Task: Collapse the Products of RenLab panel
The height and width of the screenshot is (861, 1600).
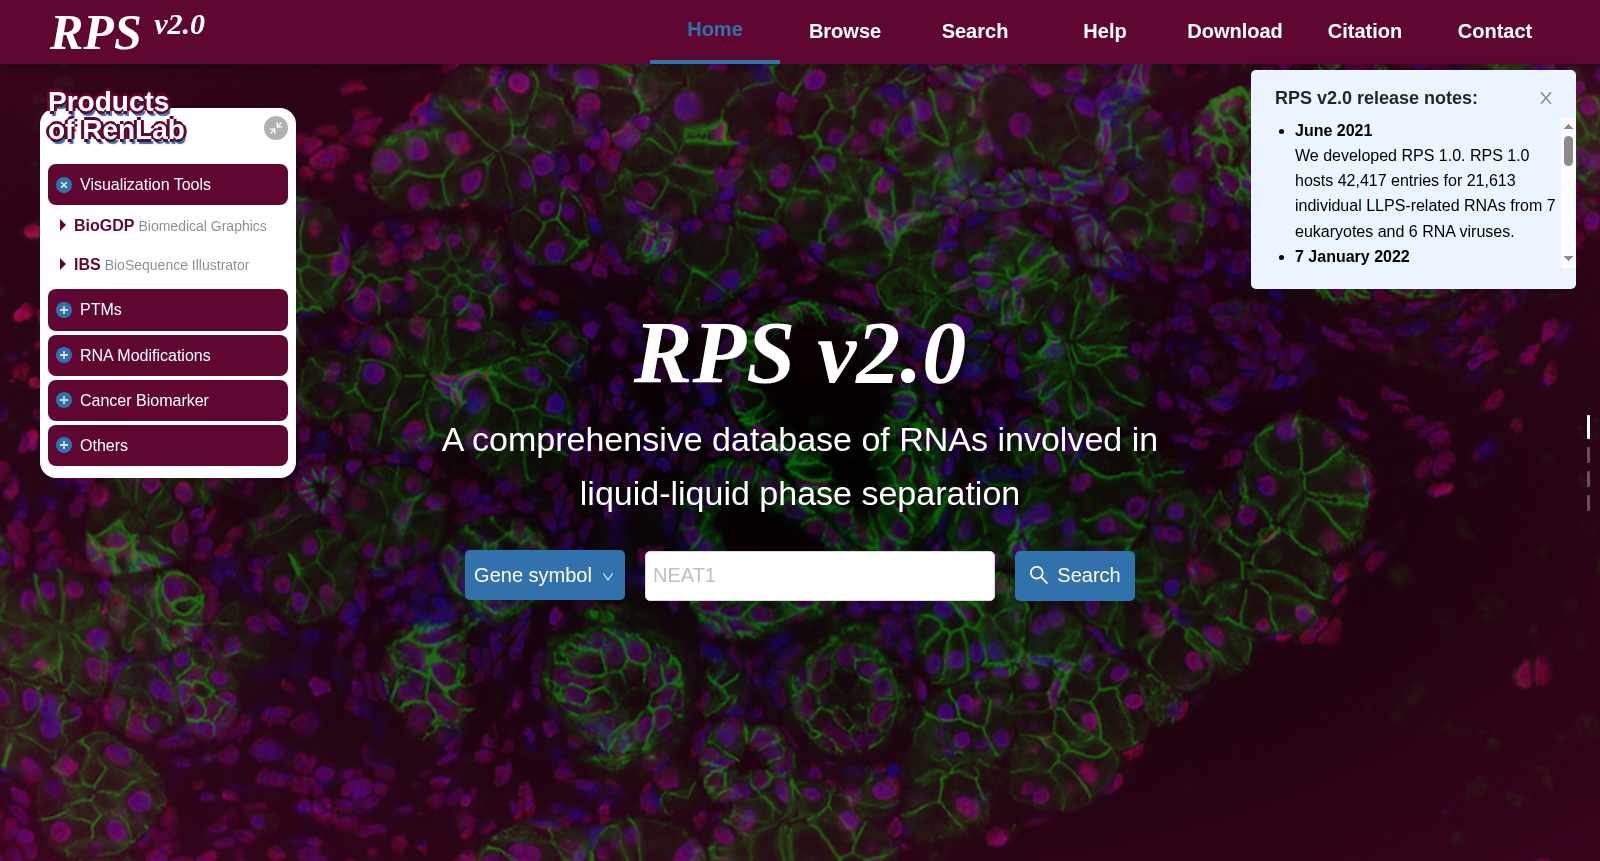Action: 276,128
